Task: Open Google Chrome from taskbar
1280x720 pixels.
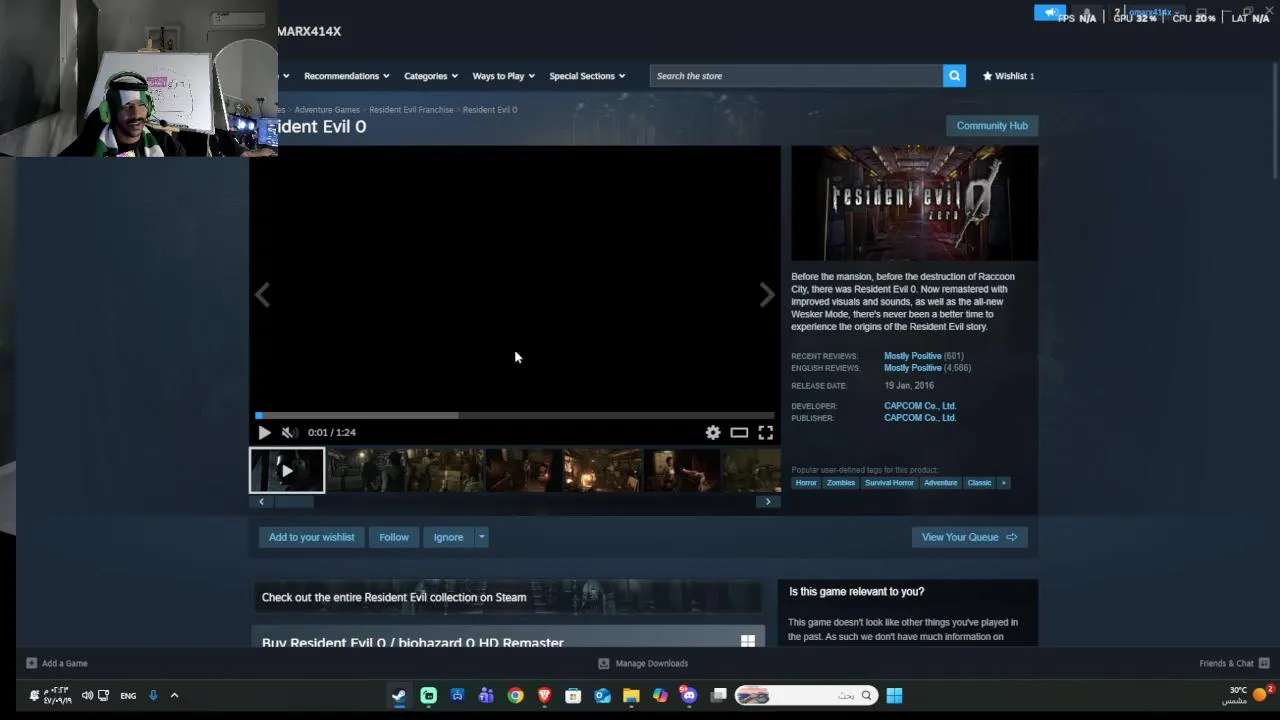Action: (515, 696)
